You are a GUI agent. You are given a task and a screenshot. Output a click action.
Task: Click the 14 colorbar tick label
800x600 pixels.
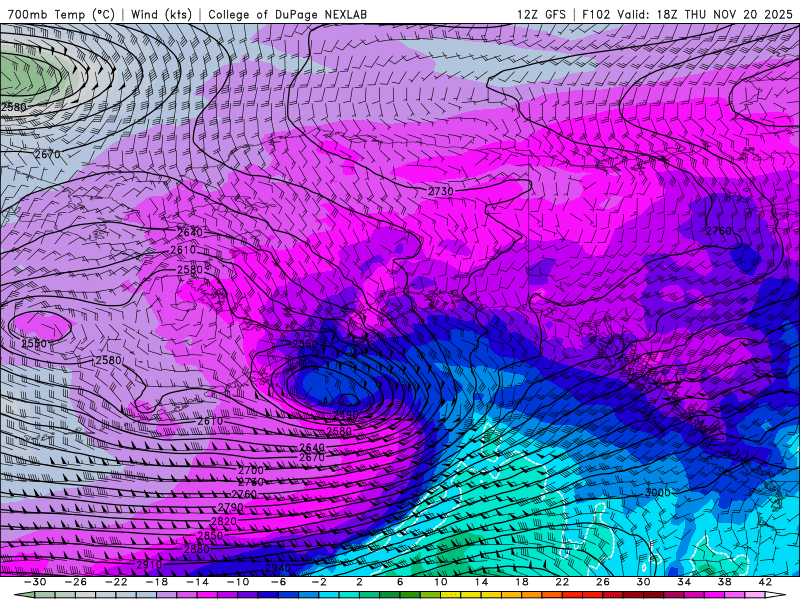481,582
